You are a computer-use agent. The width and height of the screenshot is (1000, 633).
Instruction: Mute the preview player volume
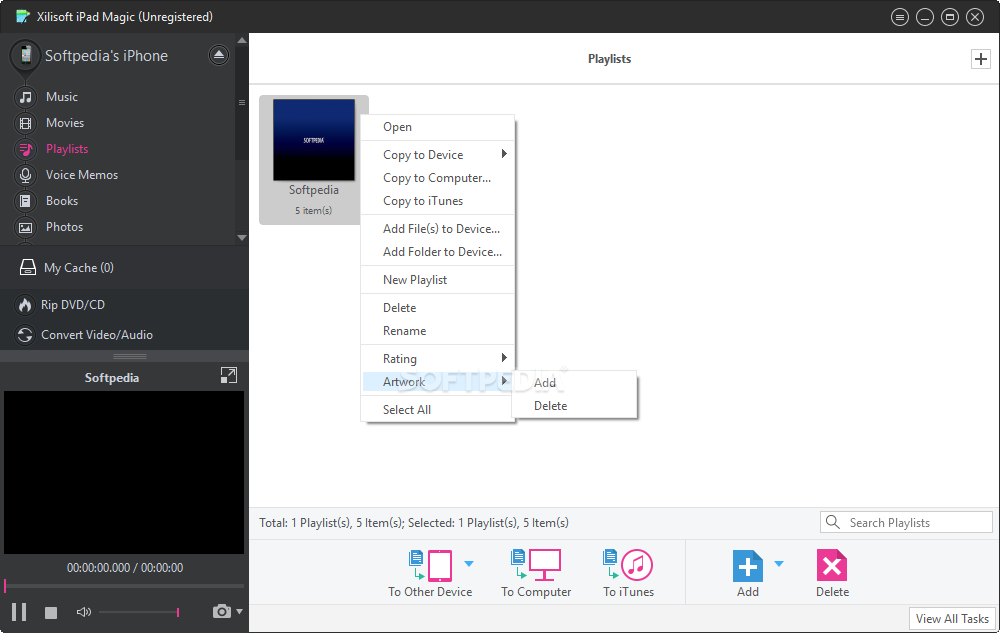pyautogui.click(x=84, y=612)
